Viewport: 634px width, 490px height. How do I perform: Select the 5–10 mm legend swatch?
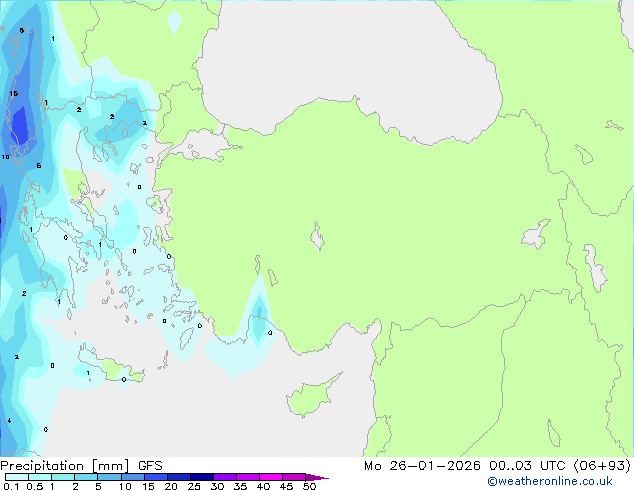click(x=109, y=477)
